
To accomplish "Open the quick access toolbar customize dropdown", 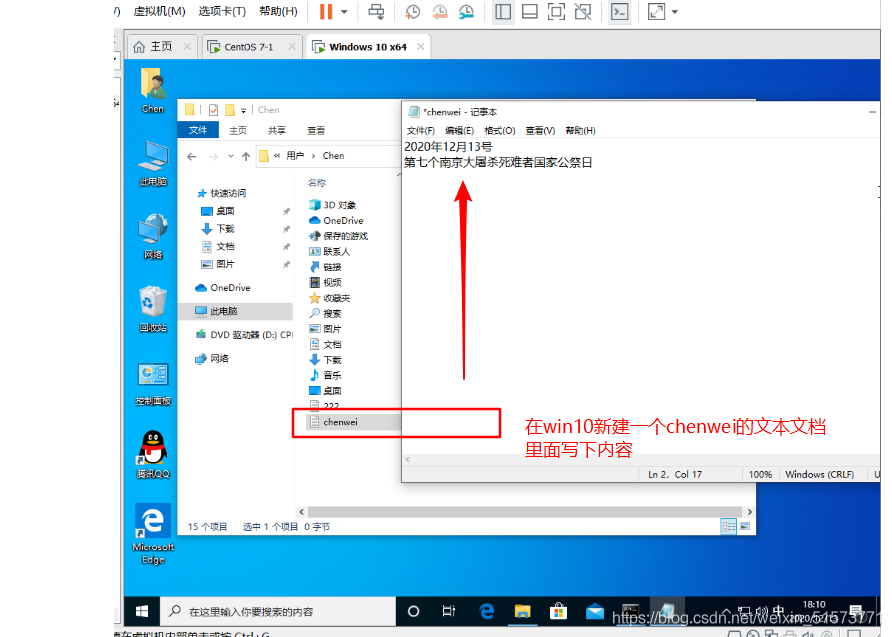I will point(243,110).
